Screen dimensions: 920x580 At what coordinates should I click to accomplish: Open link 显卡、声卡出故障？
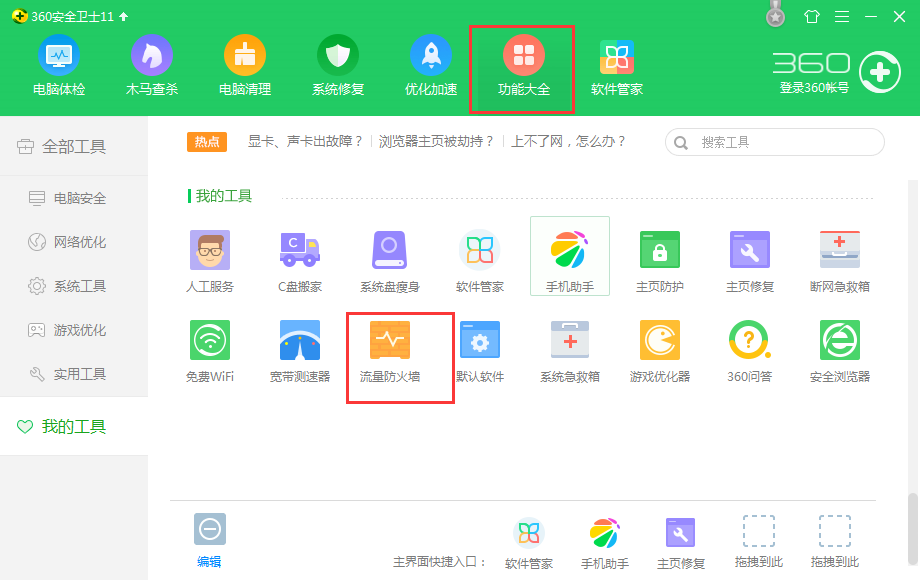pyautogui.click(x=305, y=141)
